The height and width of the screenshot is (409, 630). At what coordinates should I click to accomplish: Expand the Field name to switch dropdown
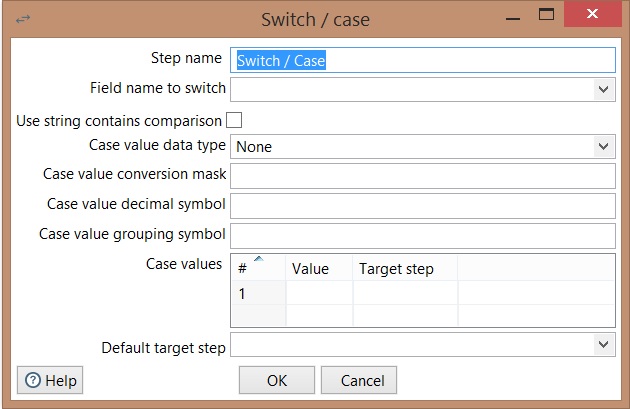click(x=603, y=89)
